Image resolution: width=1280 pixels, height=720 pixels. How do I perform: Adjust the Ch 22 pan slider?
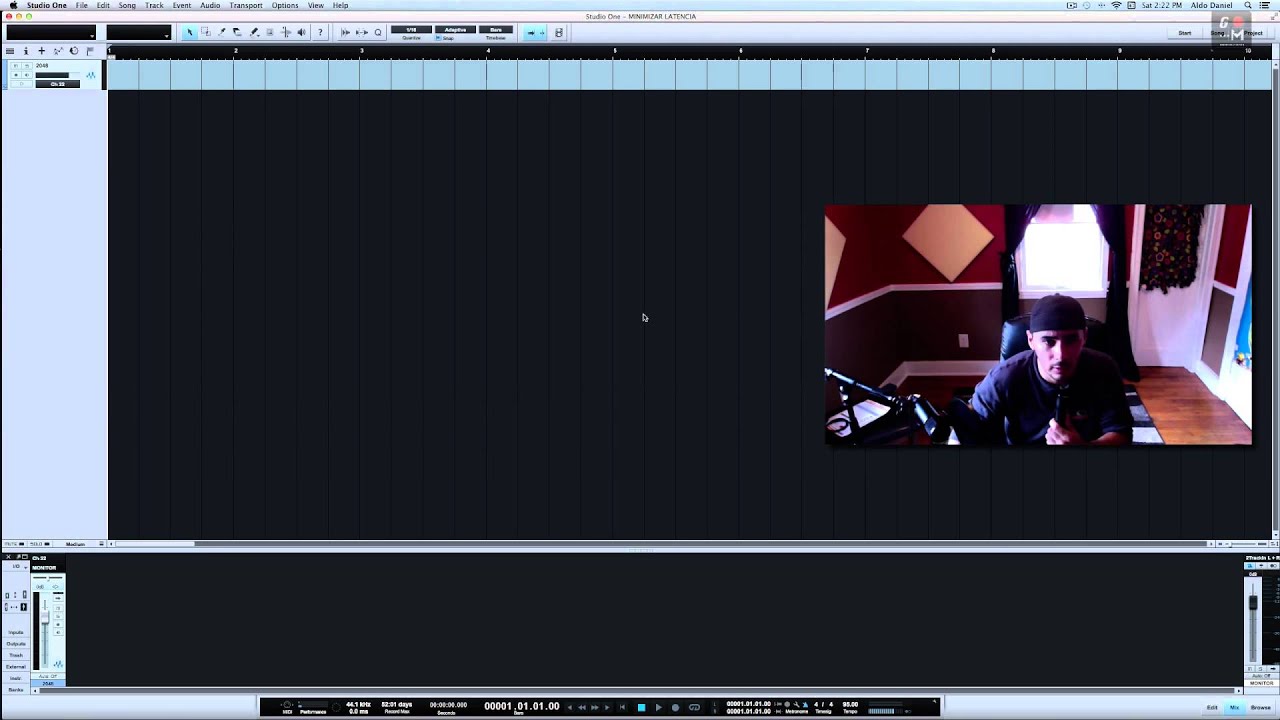(x=48, y=577)
